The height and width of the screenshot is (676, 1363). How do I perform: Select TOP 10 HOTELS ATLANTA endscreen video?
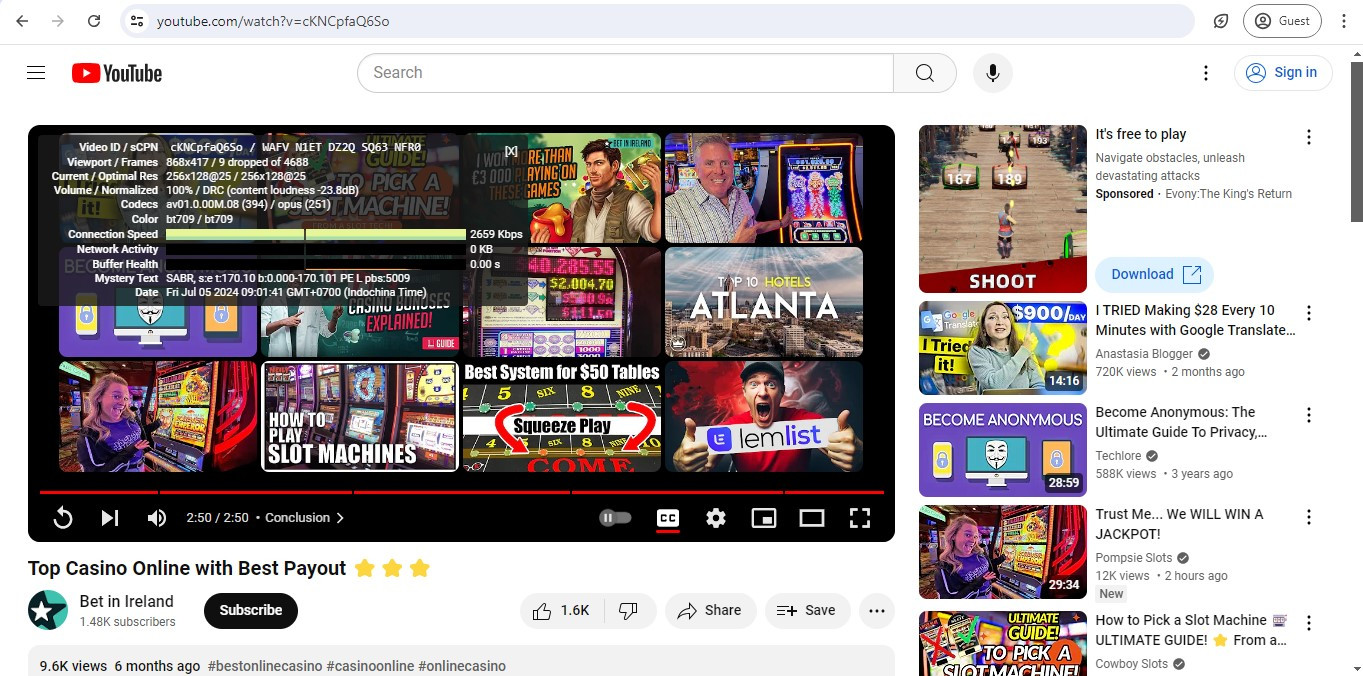point(764,302)
